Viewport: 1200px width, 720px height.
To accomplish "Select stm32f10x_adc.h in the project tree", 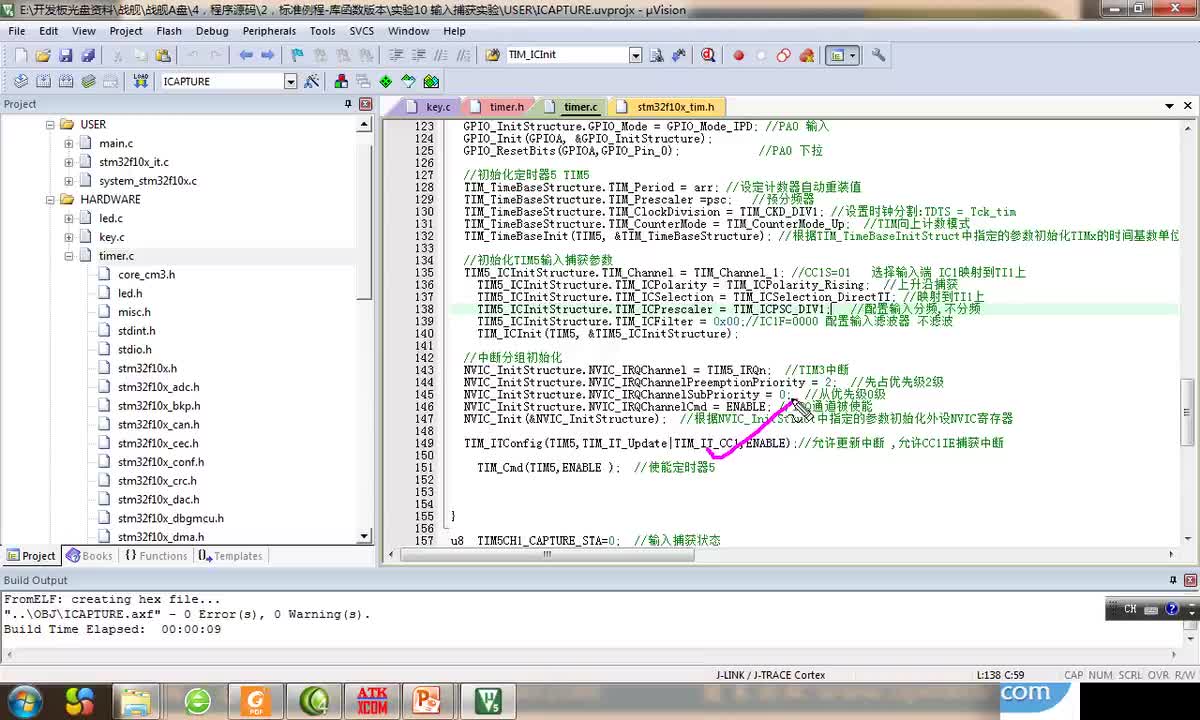I will (158, 387).
